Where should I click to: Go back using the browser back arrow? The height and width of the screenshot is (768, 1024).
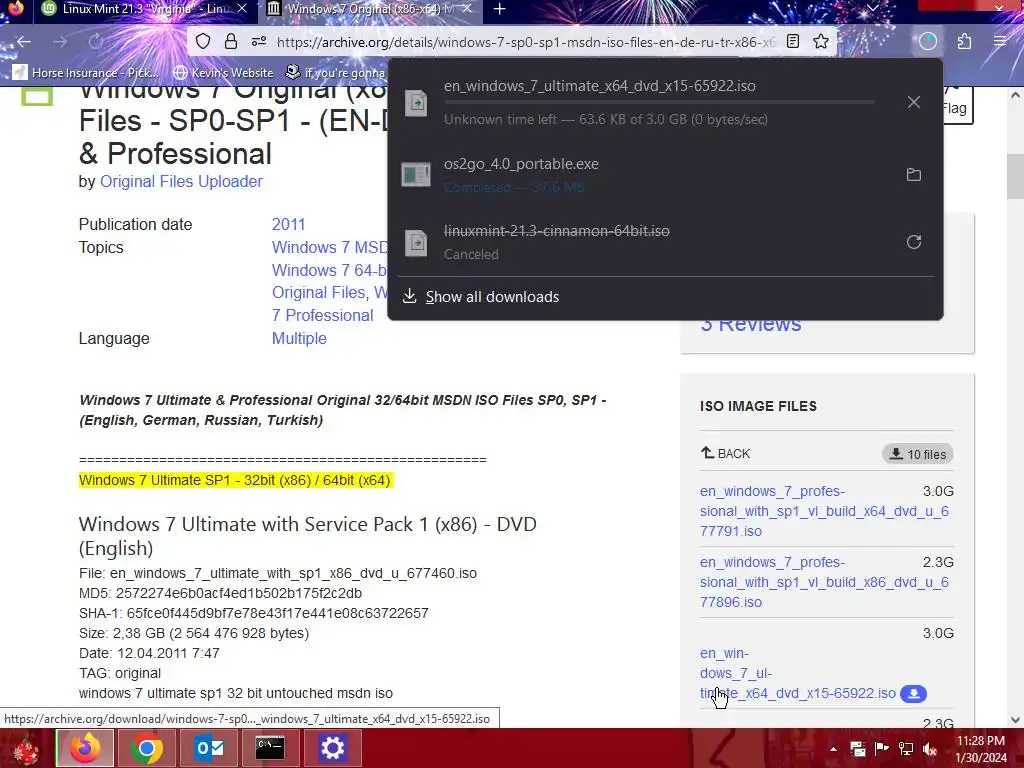[x=24, y=42]
